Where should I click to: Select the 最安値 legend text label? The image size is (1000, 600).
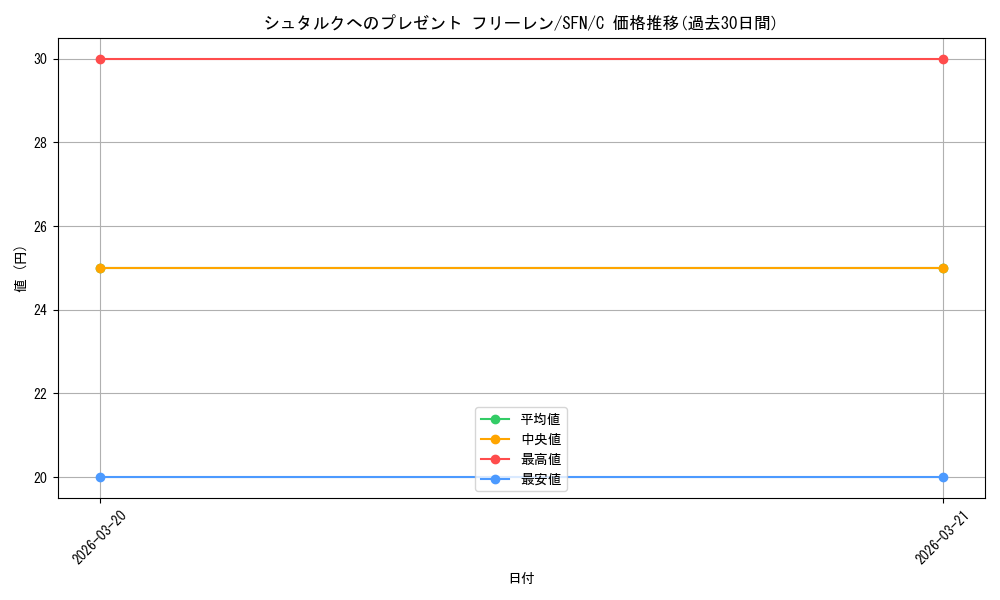pyautogui.click(x=541, y=479)
